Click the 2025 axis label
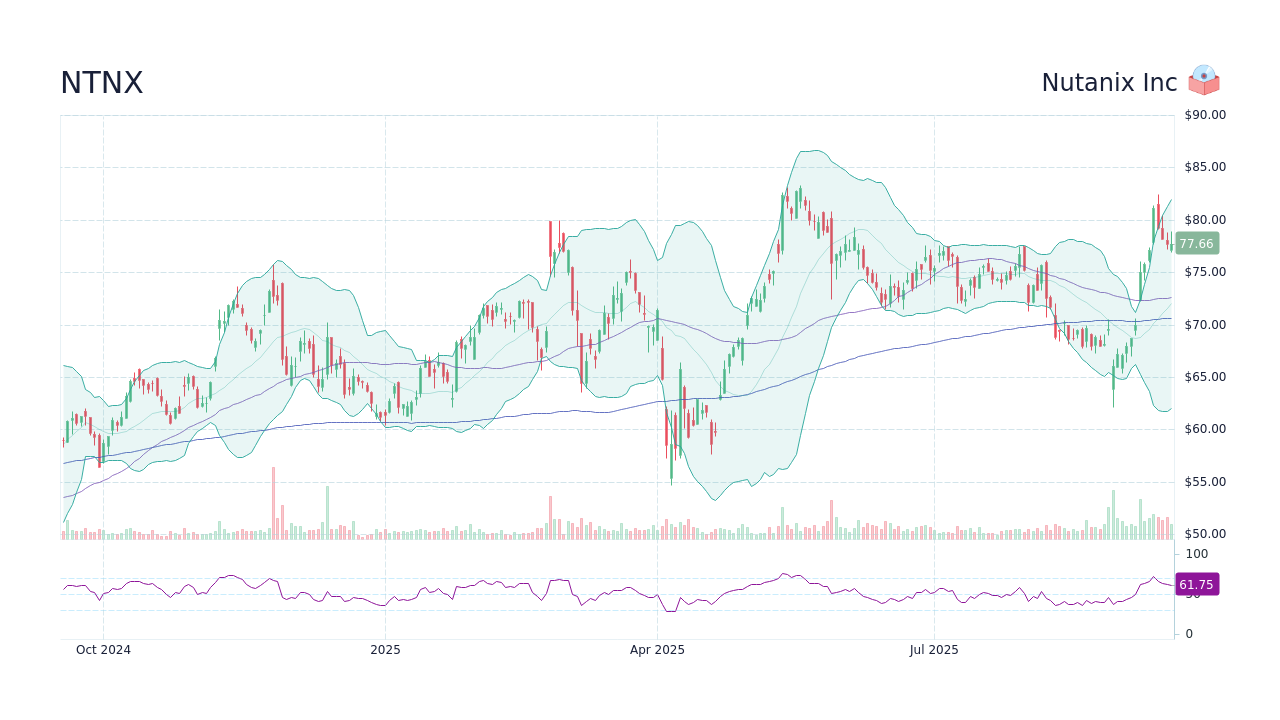Viewport: 1280px width, 720px height. coord(384,650)
